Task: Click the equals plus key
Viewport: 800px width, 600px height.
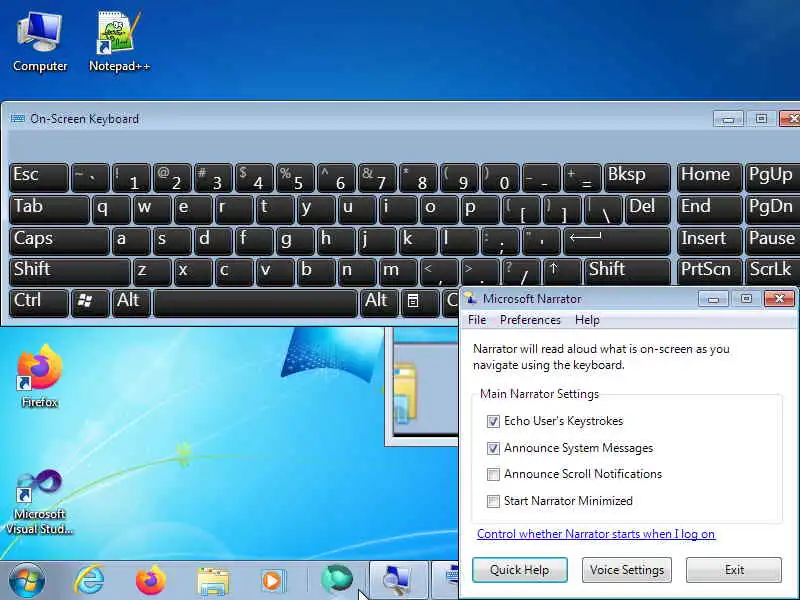Action: [x=582, y=178]
